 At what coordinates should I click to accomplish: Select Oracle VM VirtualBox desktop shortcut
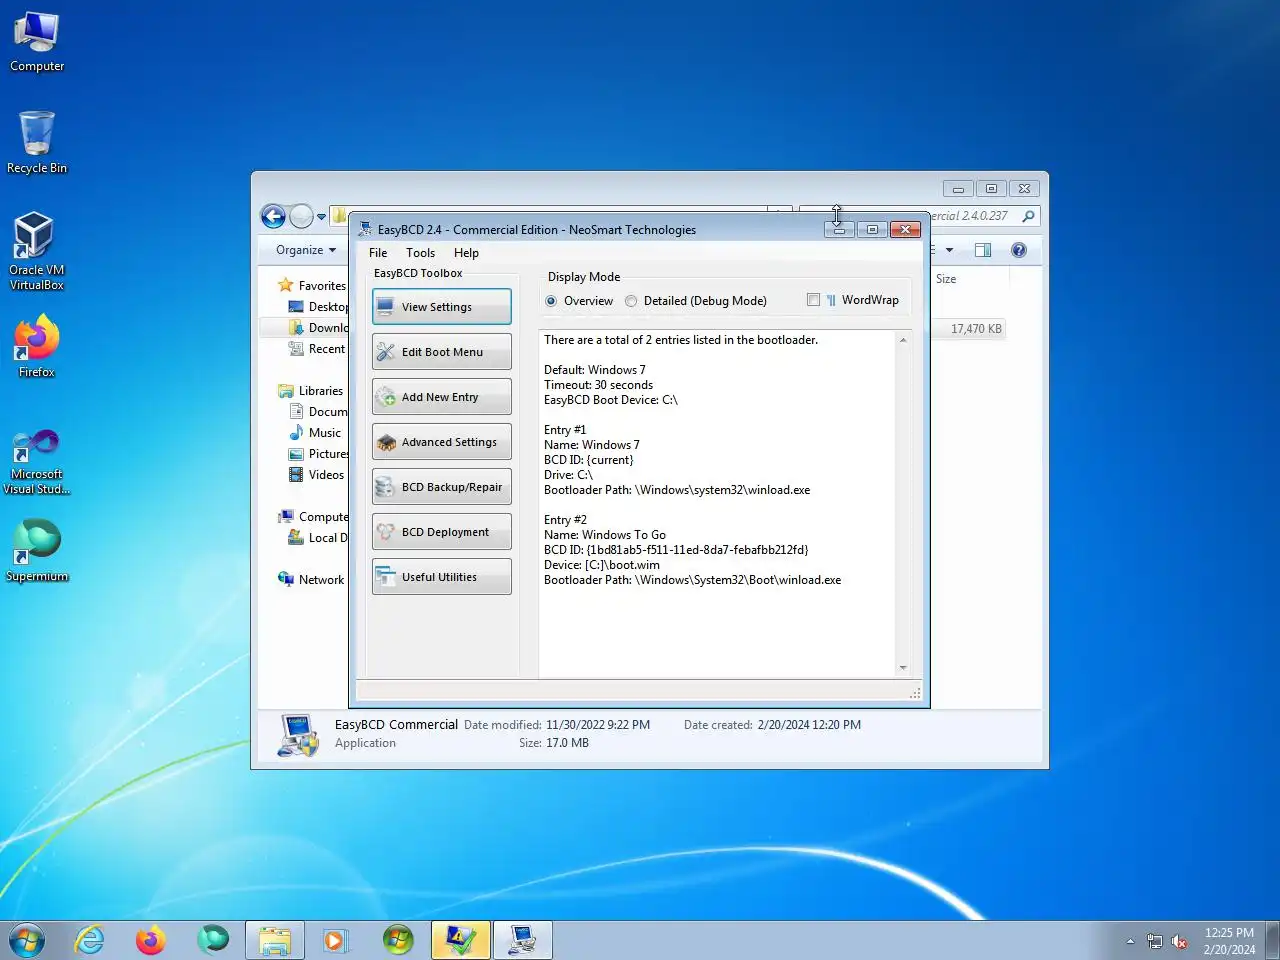tap(37, 251)
